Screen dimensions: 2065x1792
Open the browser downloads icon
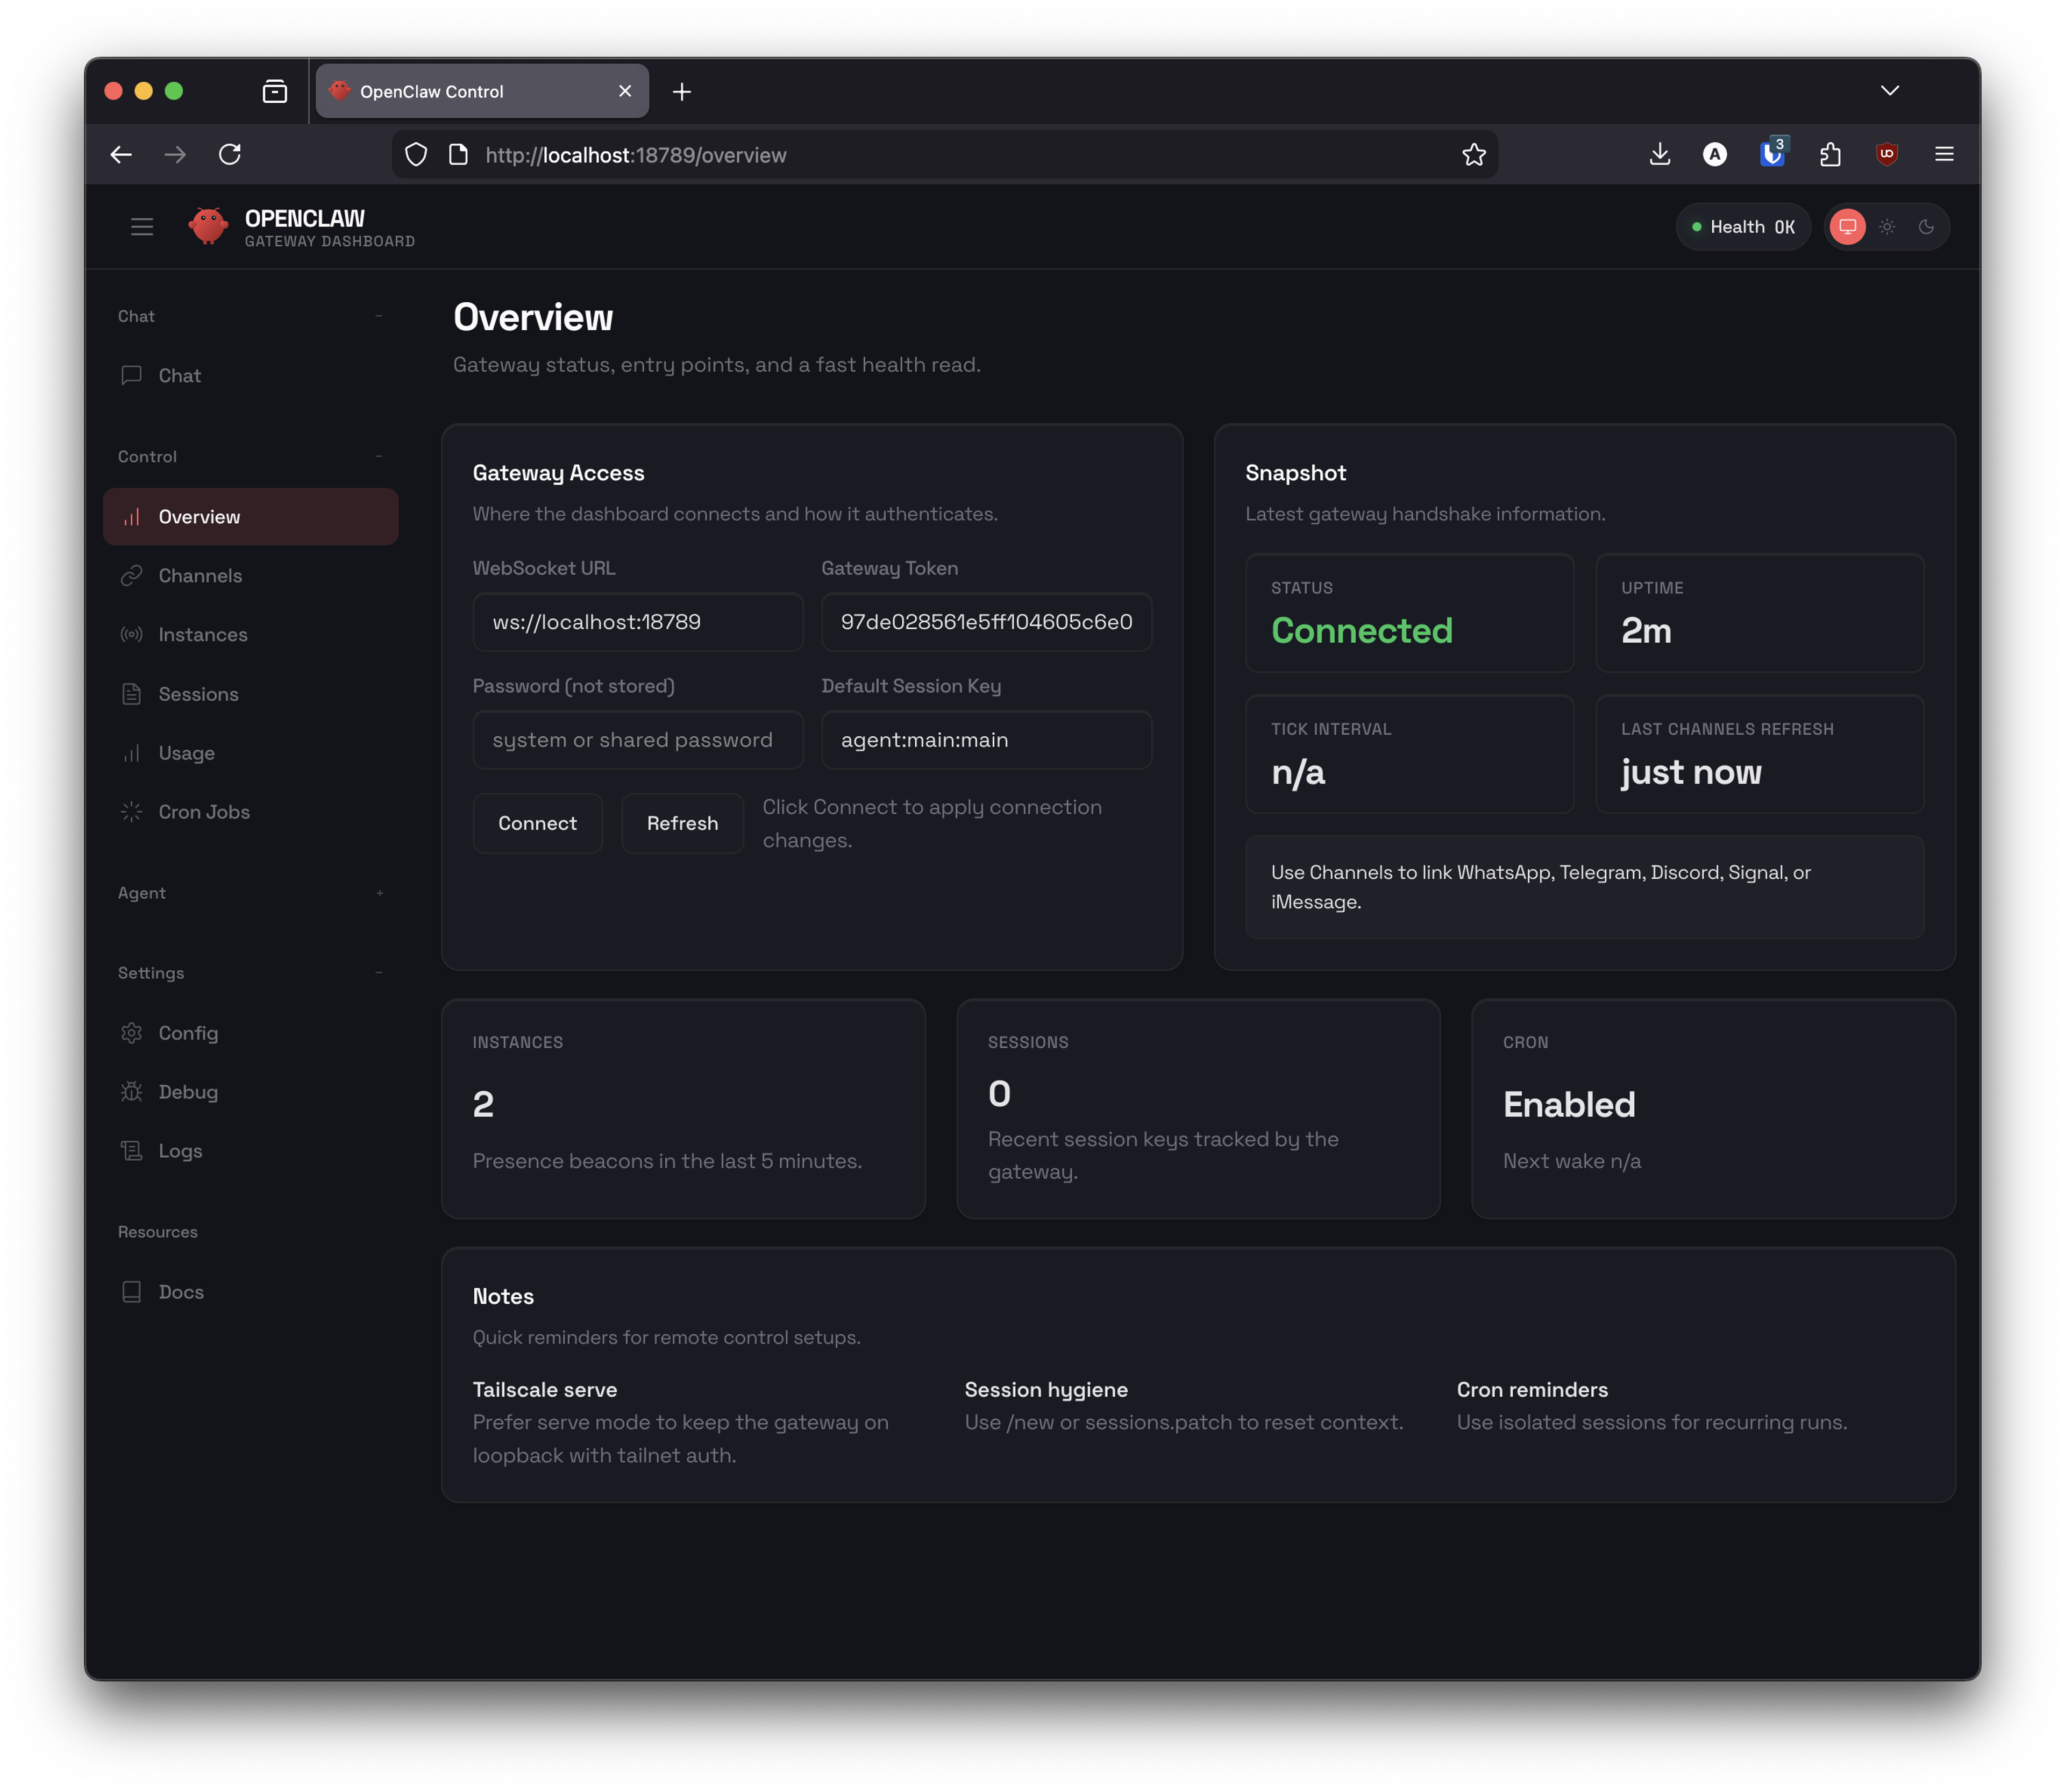[x=1659, y=154]
